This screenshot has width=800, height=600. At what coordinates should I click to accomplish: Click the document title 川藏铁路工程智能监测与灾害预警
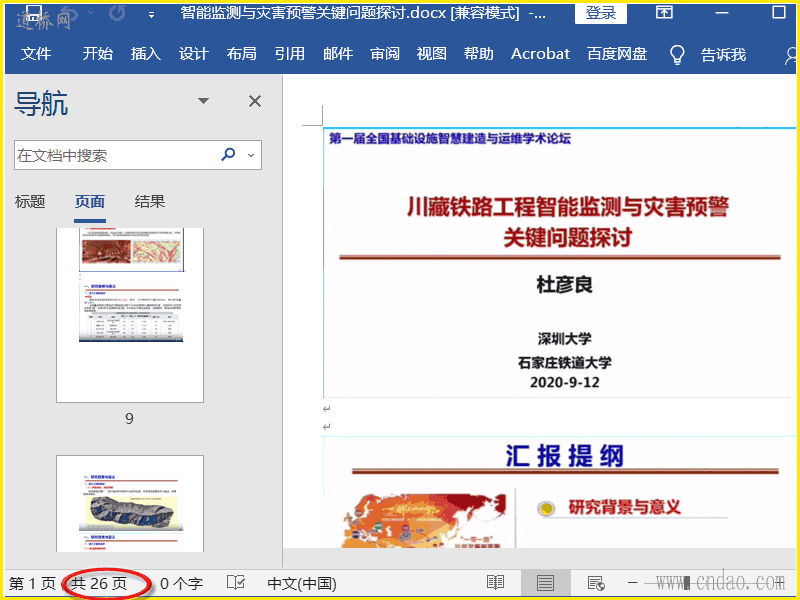pyautogui.click(x=567, y=207)
